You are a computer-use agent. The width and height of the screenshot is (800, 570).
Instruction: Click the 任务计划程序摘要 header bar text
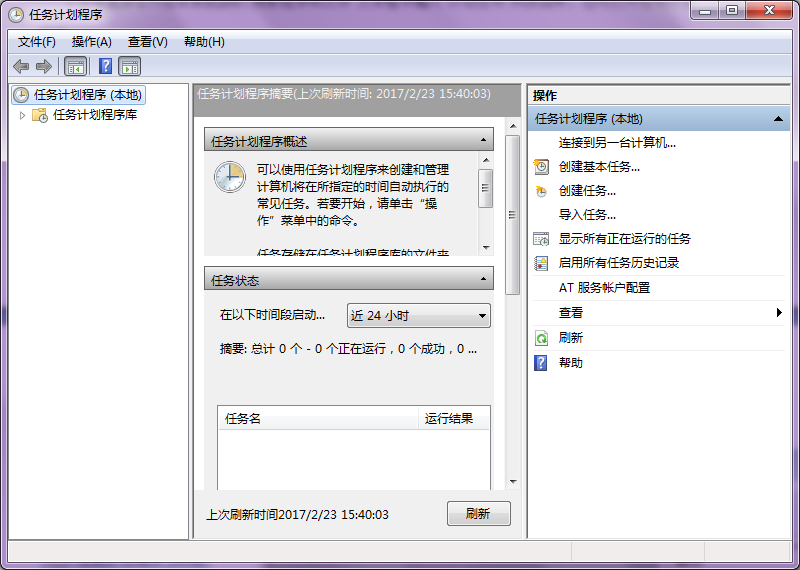(x=344, y=94)
